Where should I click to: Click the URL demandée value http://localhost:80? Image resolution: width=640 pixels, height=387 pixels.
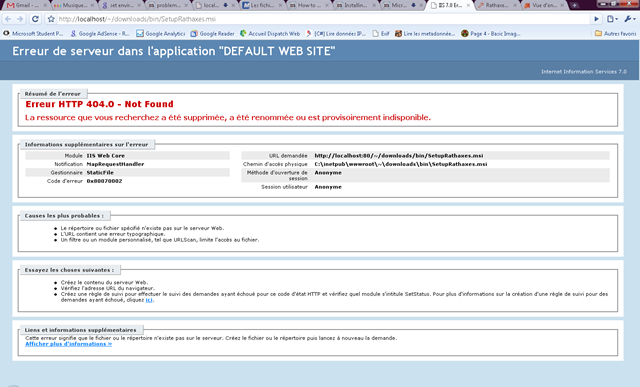pyautogui.click(x=398, y=156)
